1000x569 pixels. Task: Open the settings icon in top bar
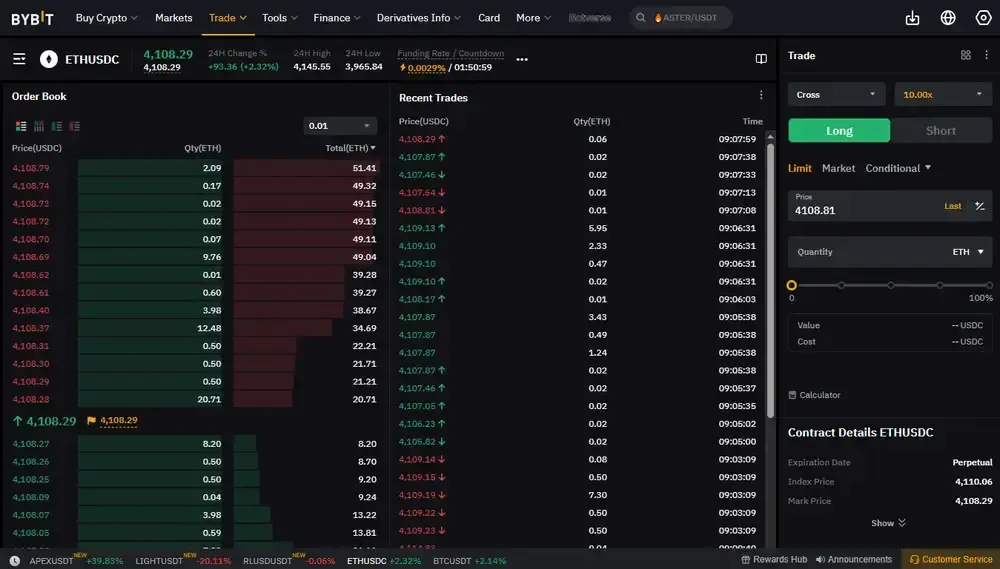tap(983, 18)
